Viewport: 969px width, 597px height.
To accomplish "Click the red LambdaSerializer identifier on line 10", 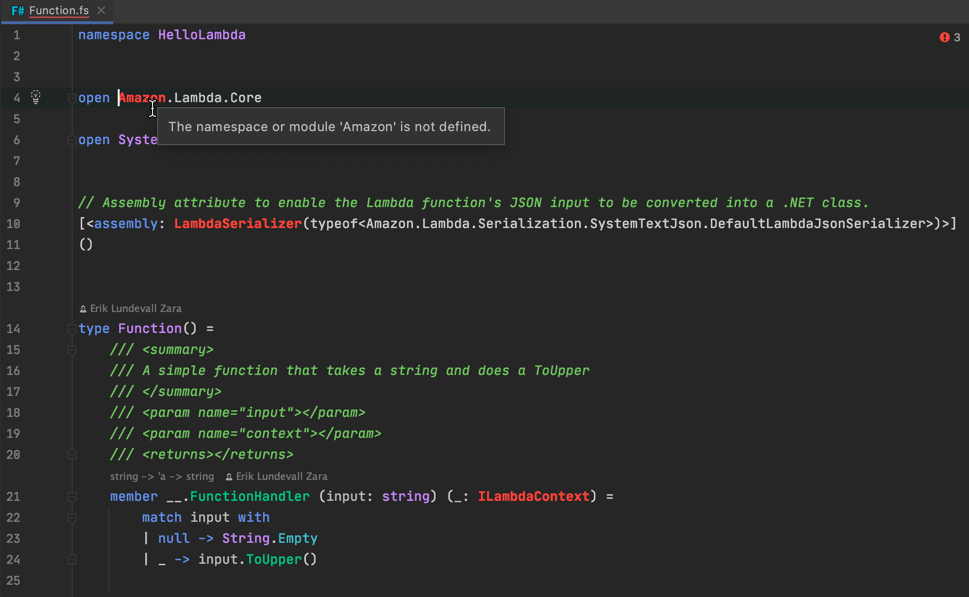I will pos(237,224).
